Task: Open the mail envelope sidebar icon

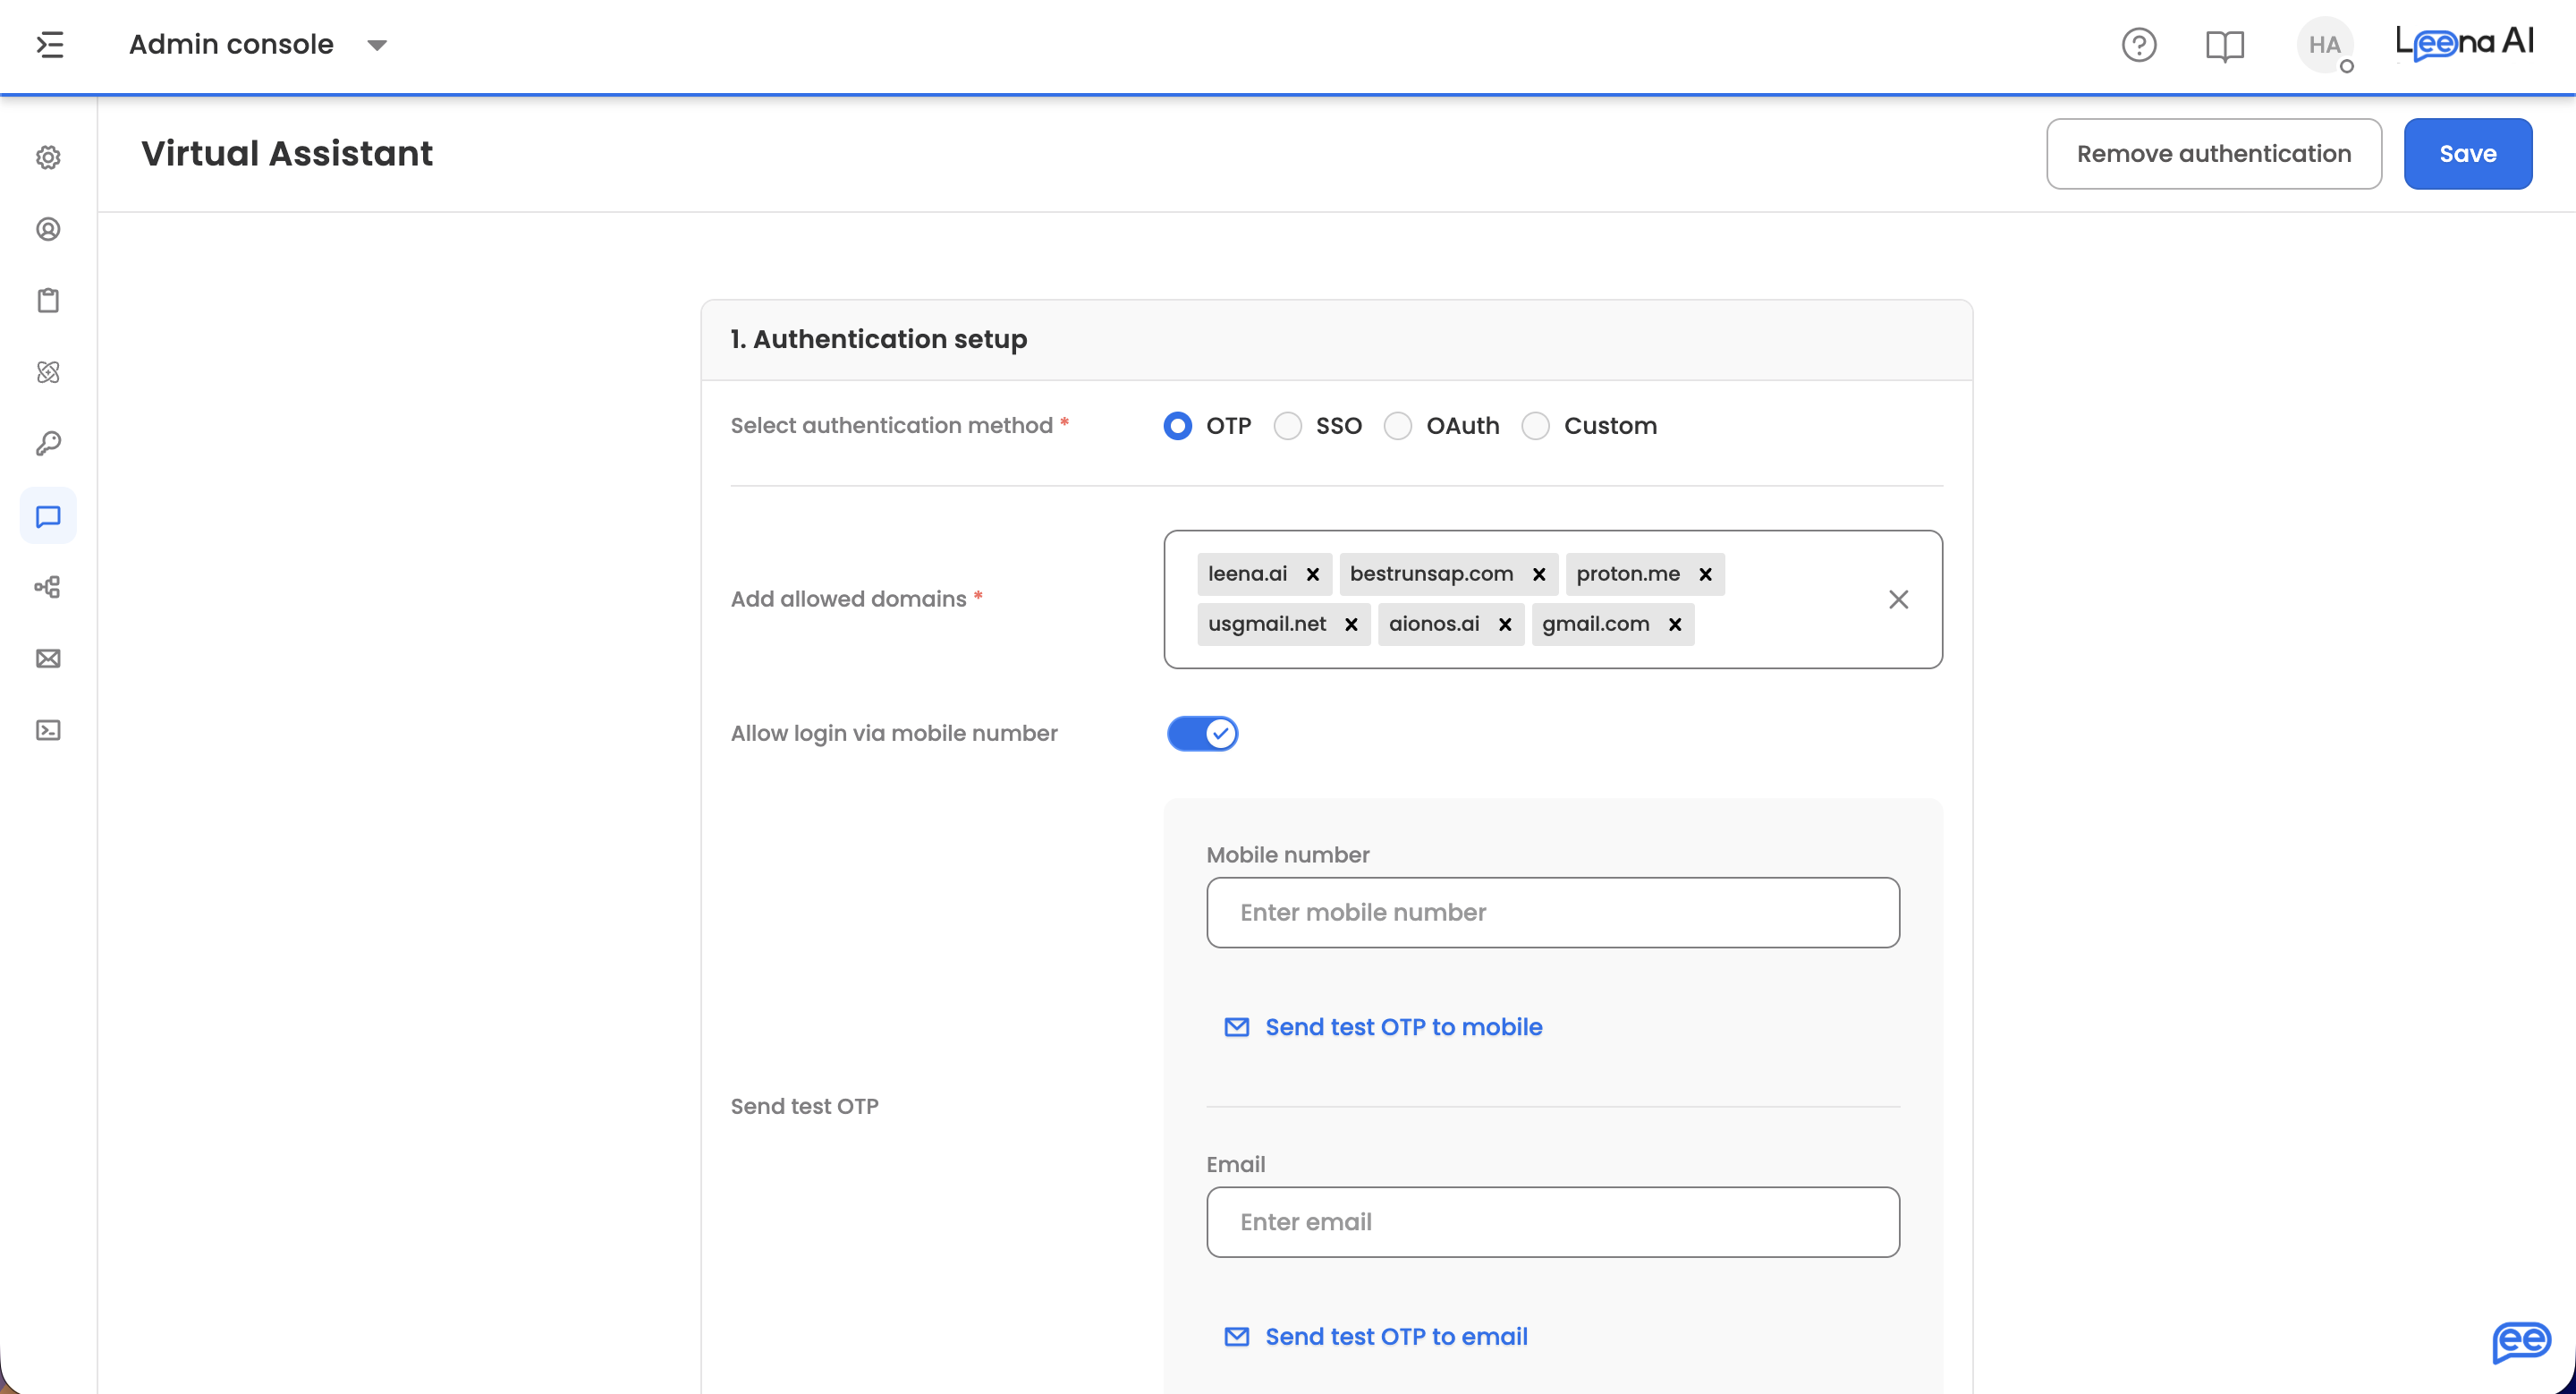Action: tap(48, 658)
